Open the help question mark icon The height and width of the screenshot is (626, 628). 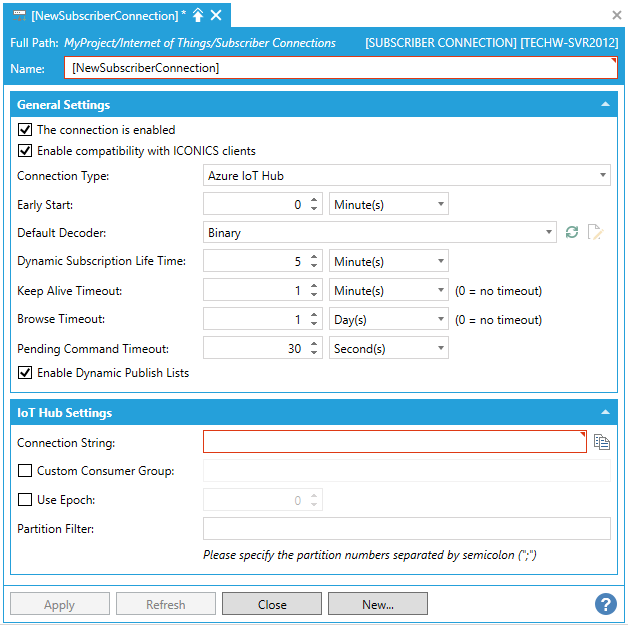pyautogui.click(x=606, y=604)
